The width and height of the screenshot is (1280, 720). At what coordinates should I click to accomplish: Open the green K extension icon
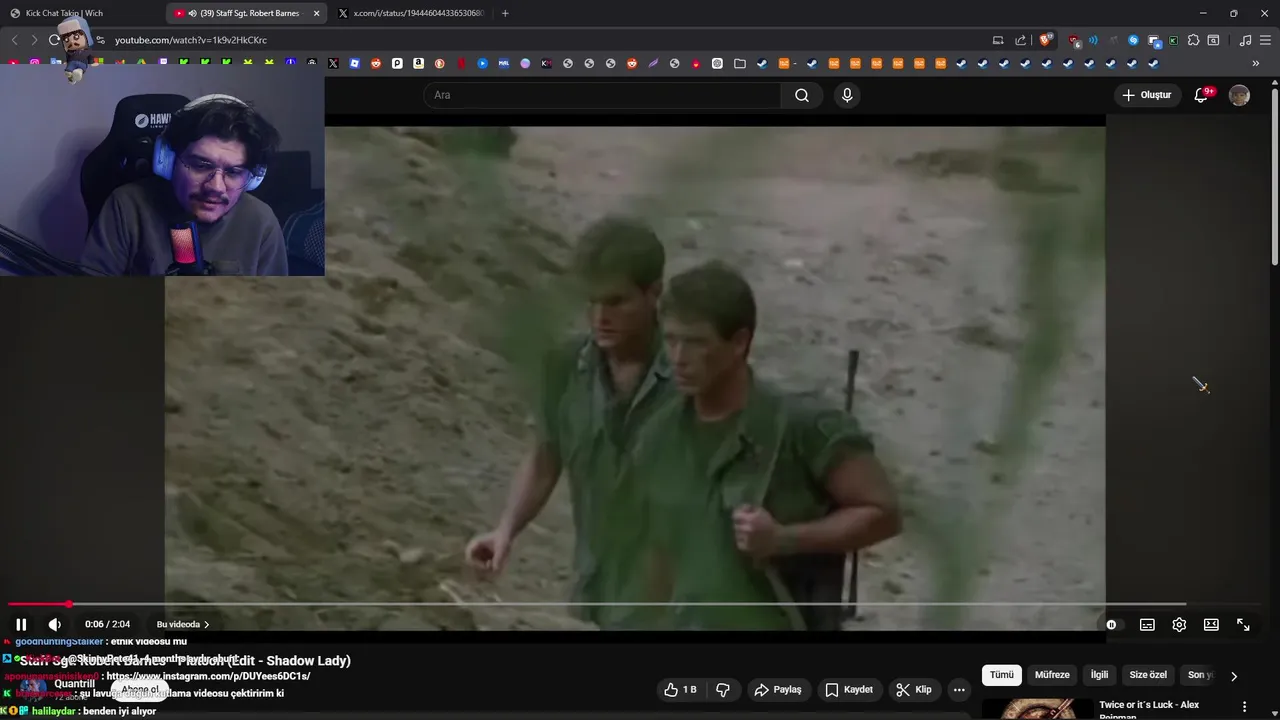(1173, 40)
